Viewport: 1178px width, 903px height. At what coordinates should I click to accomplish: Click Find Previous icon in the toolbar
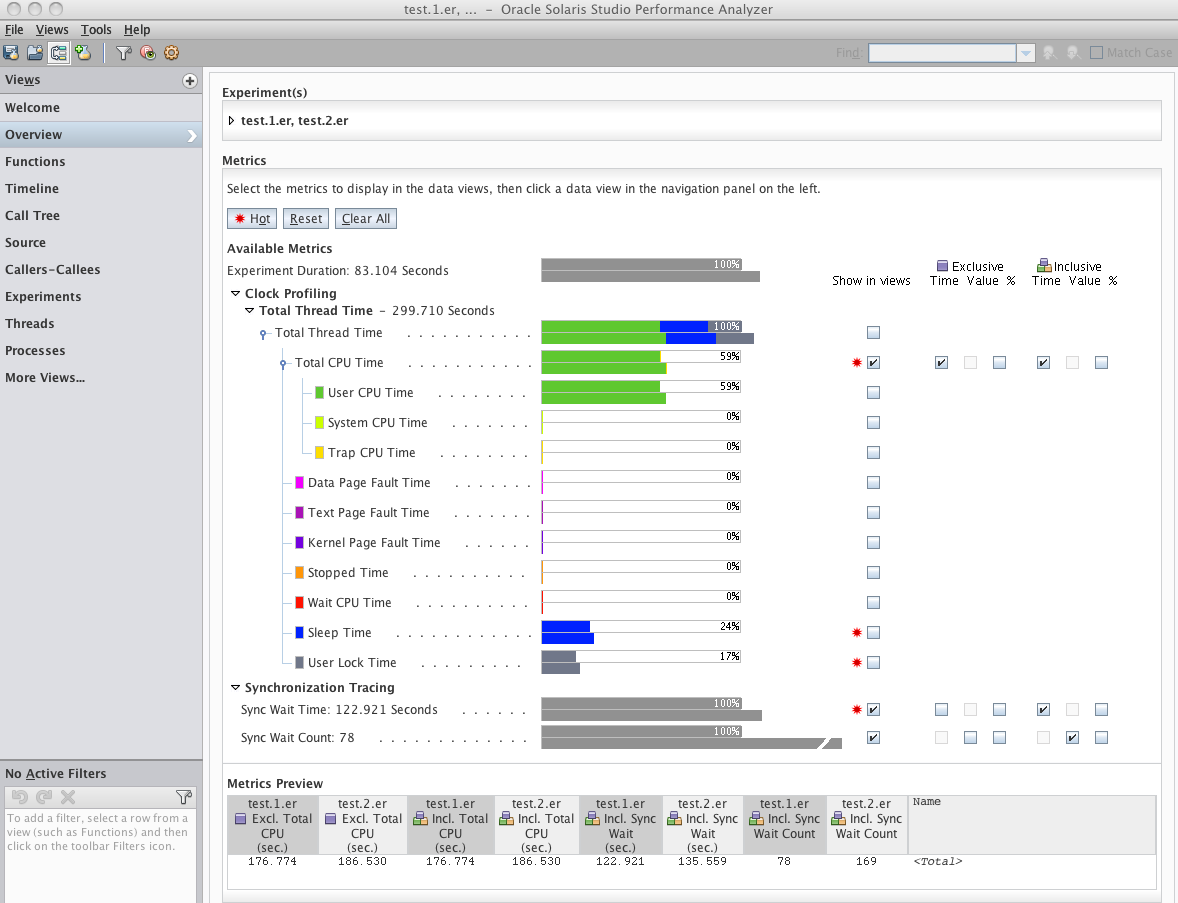point(1050,53)
